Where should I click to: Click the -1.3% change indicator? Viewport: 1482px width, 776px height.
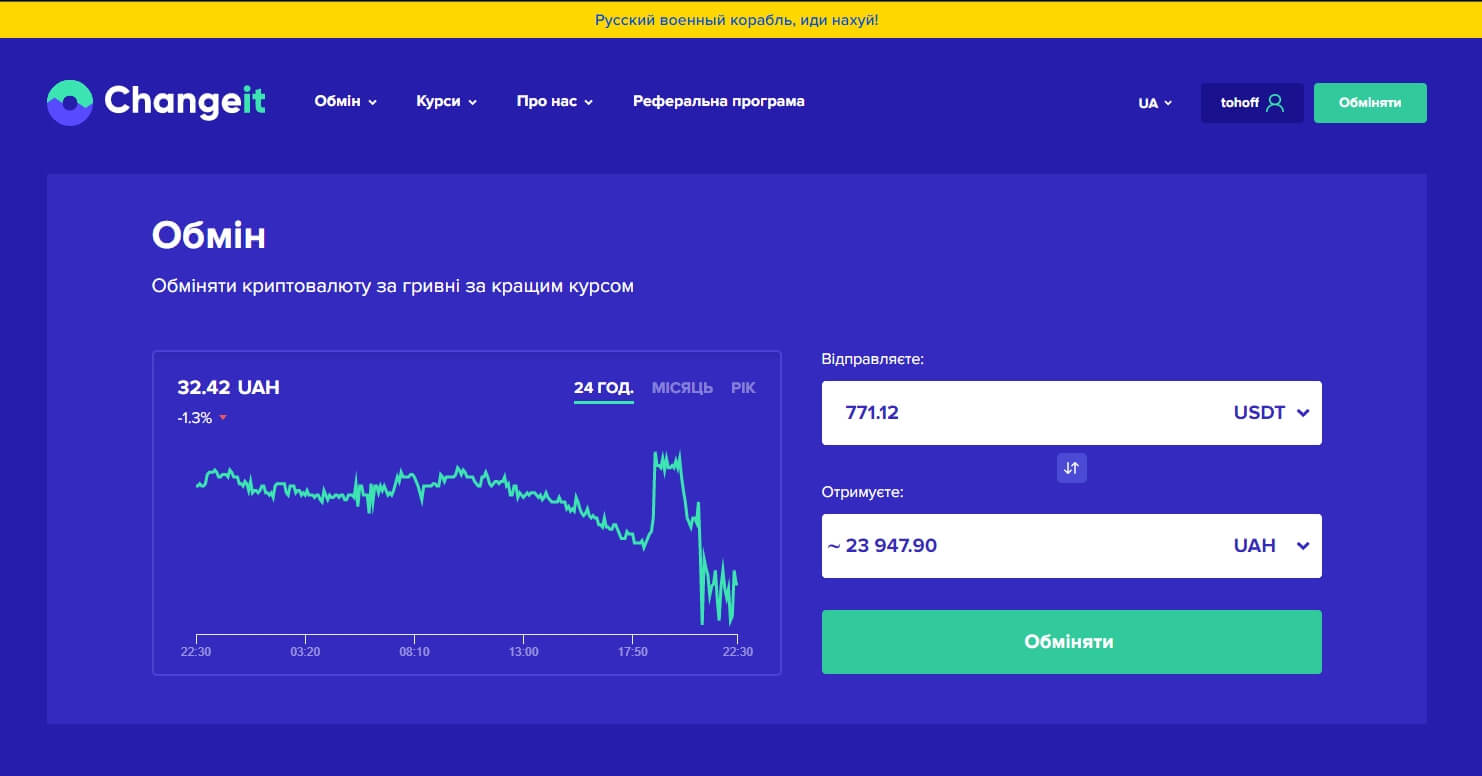click(202, 418)
